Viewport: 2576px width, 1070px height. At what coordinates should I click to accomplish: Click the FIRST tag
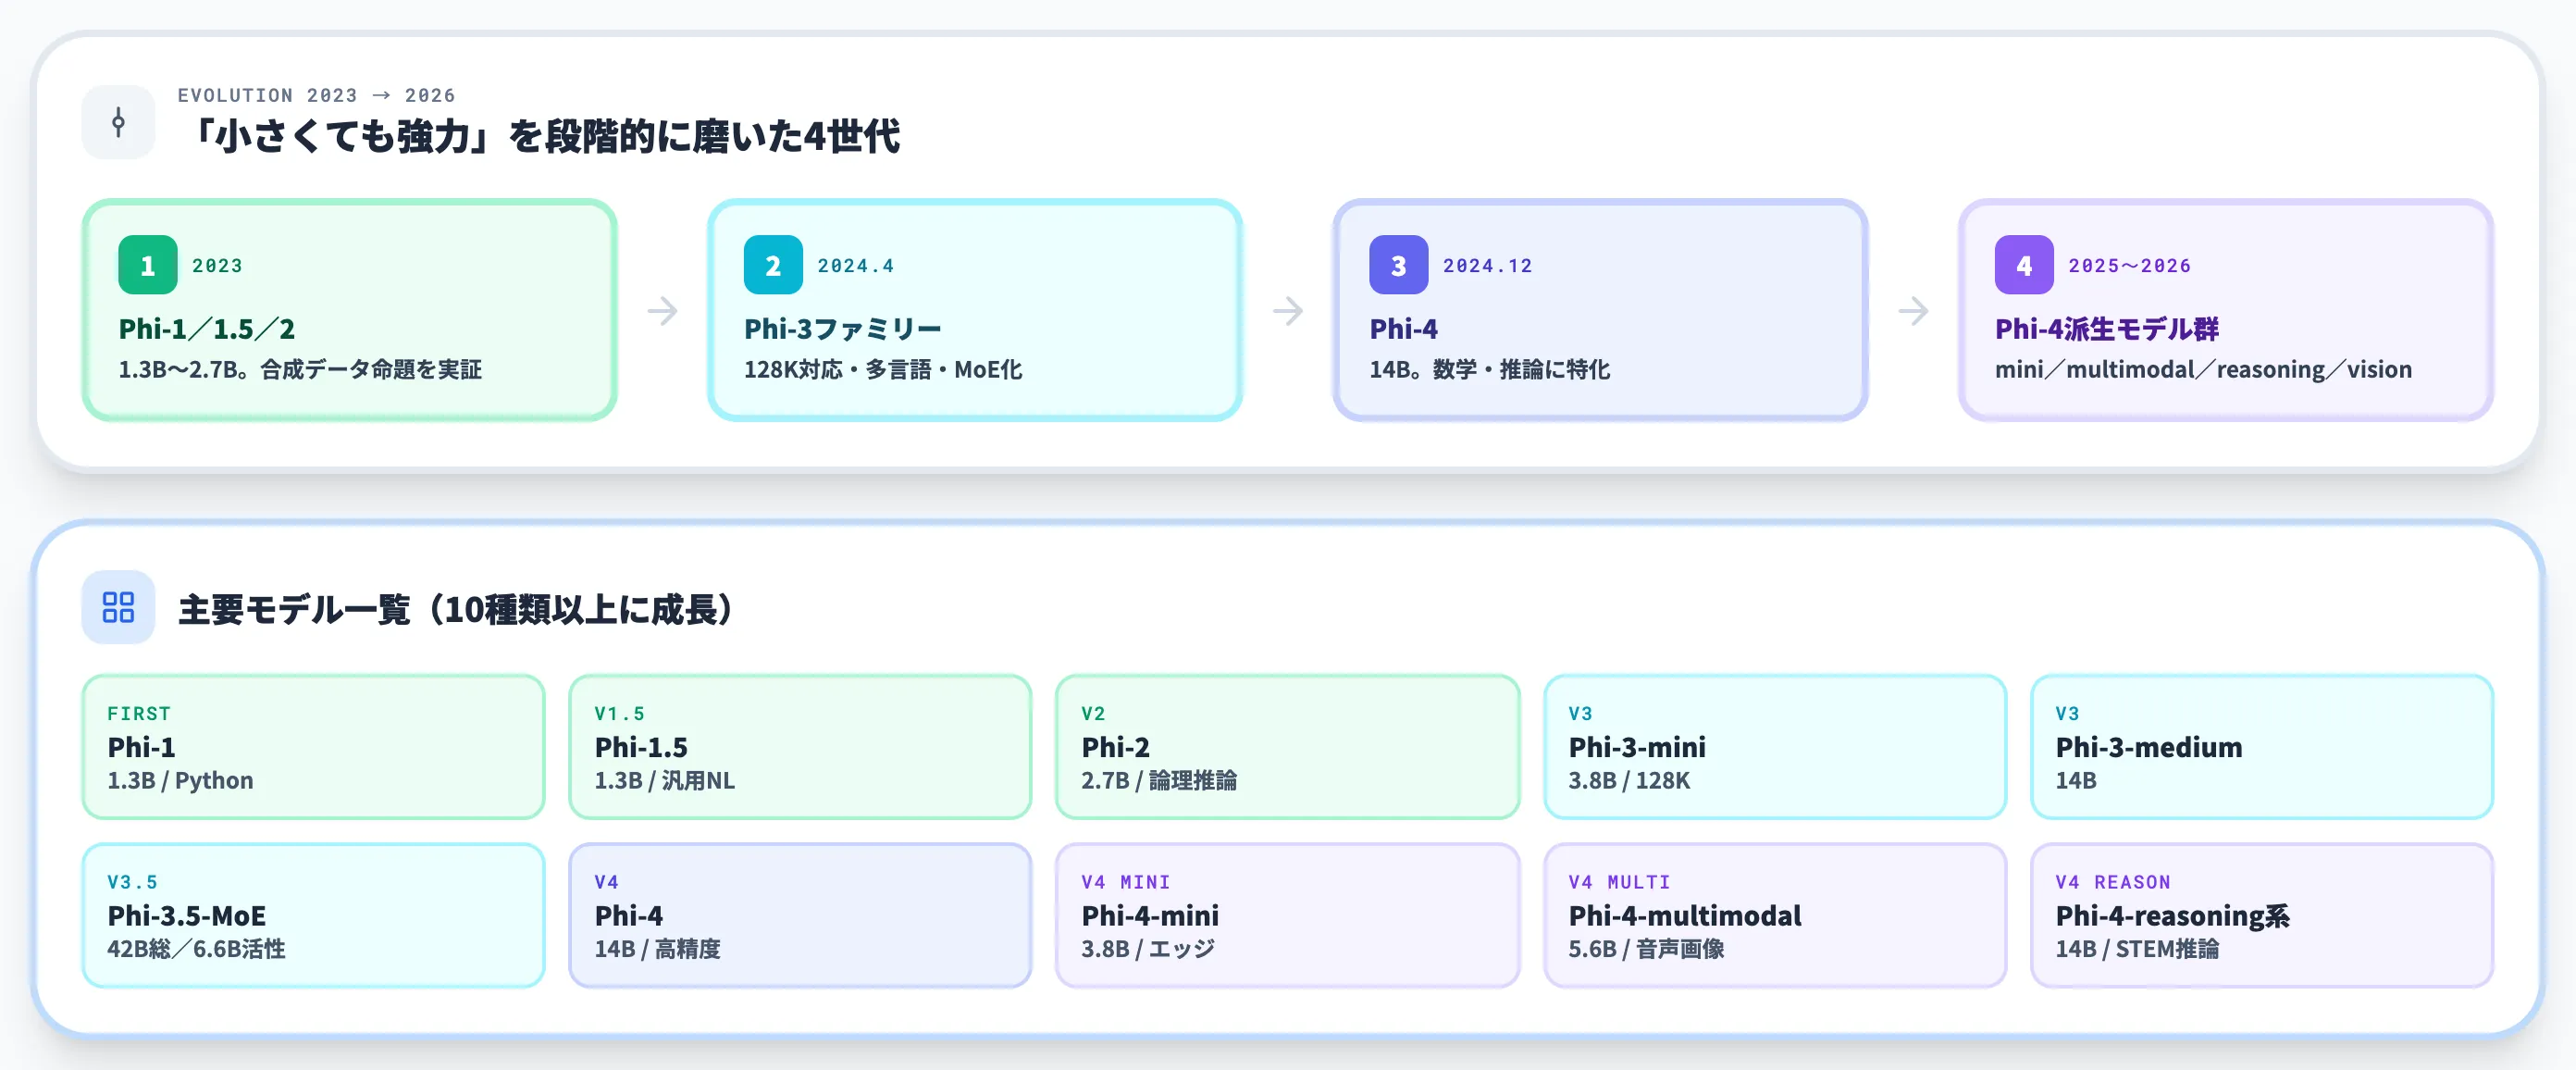coord(139,713)
